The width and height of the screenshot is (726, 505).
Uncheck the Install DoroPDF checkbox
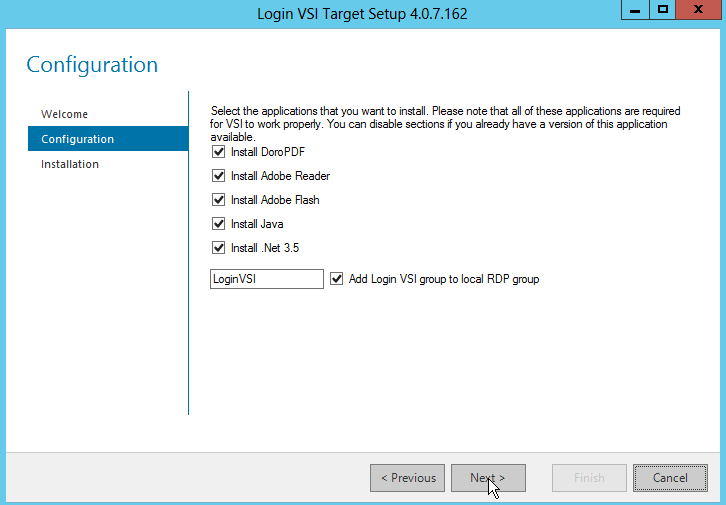tap(219, 152)
